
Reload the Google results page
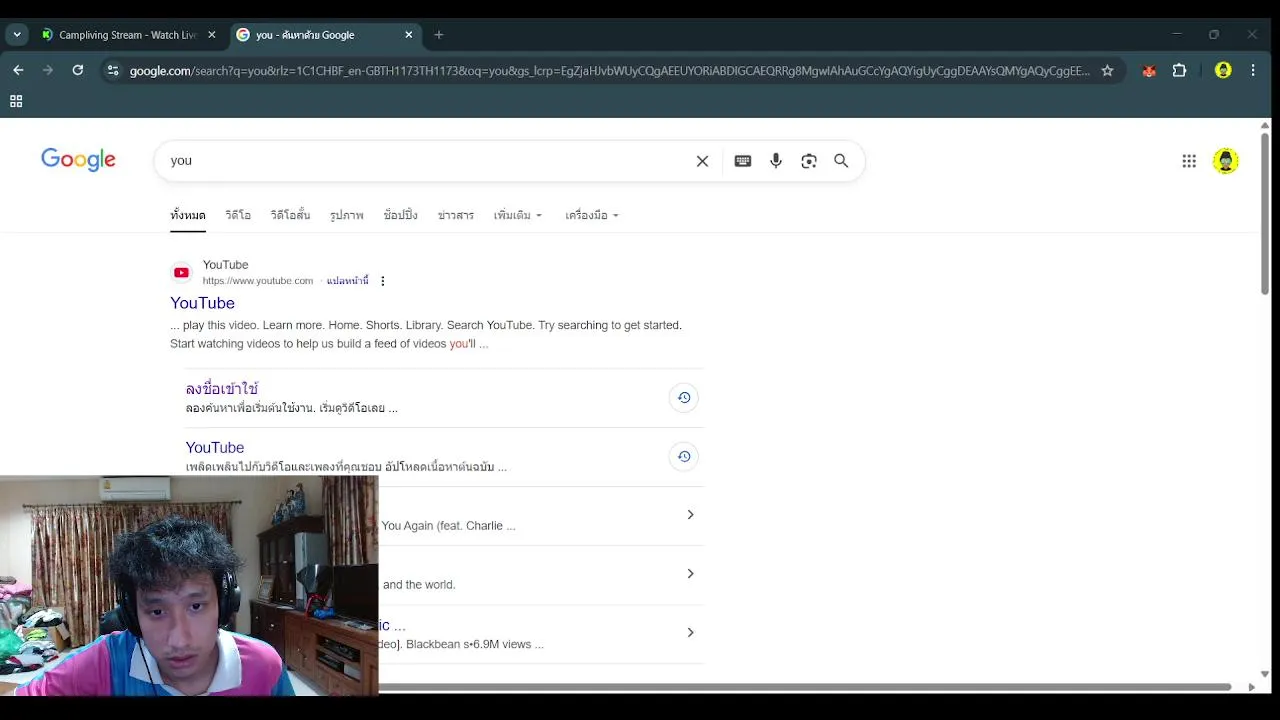click(78, 70)
